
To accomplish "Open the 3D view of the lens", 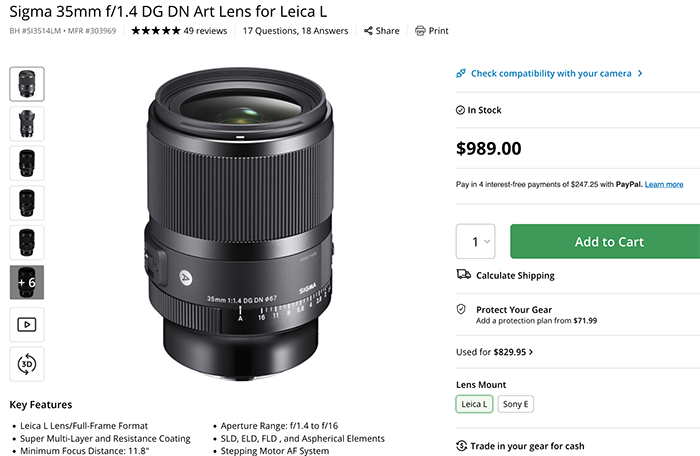I will (x=27, y=363).
